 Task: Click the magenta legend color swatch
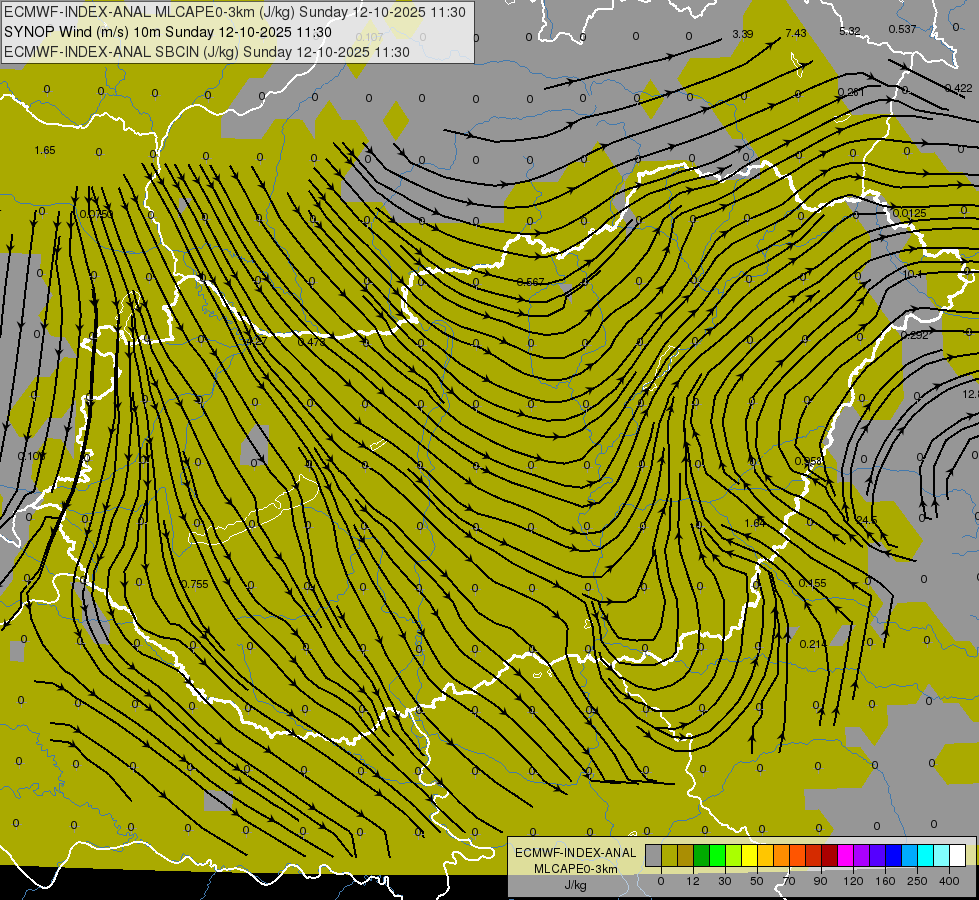pos(845,855)
